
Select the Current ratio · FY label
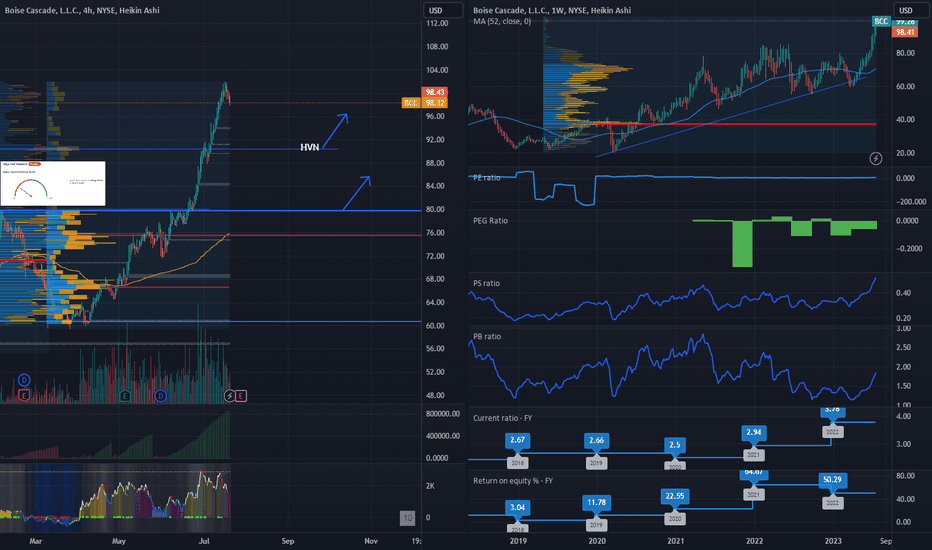tap(502, 418)
